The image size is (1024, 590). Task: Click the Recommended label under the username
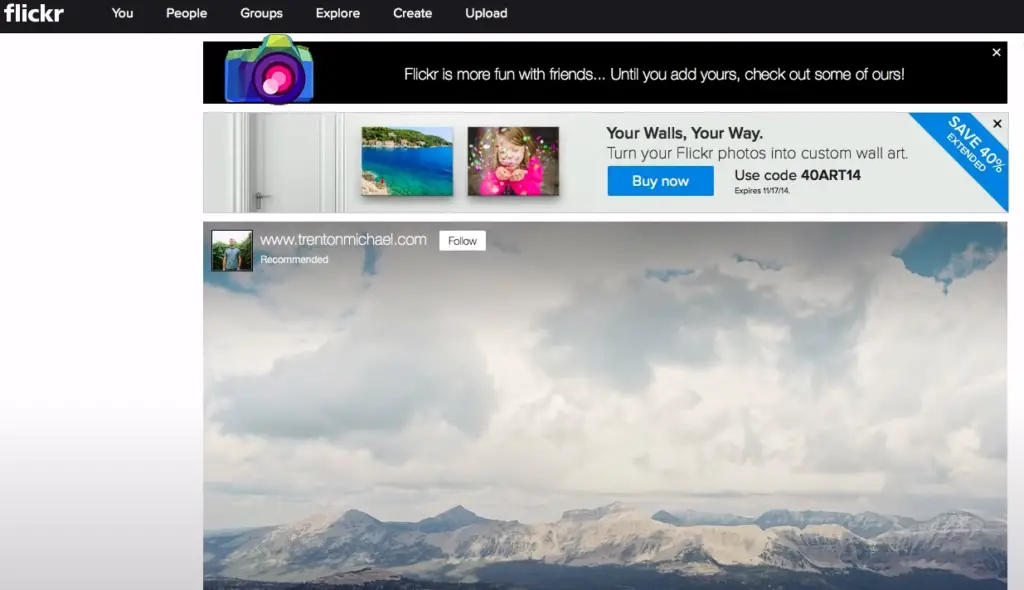[x=294, y=260]
